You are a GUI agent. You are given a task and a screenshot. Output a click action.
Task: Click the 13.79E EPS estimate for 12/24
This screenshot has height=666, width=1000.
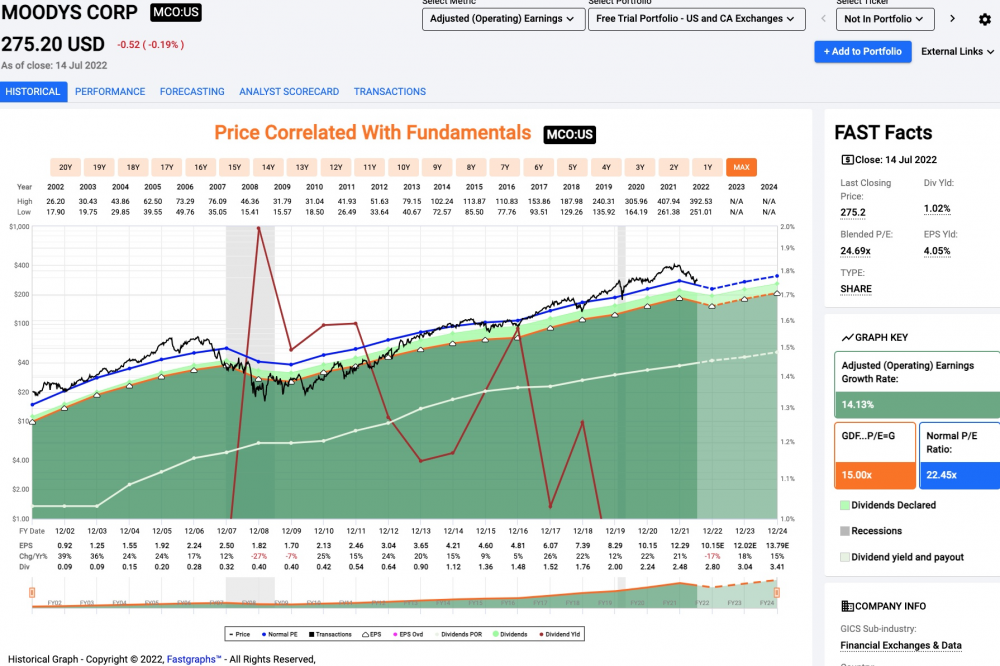tap(777, 546)
